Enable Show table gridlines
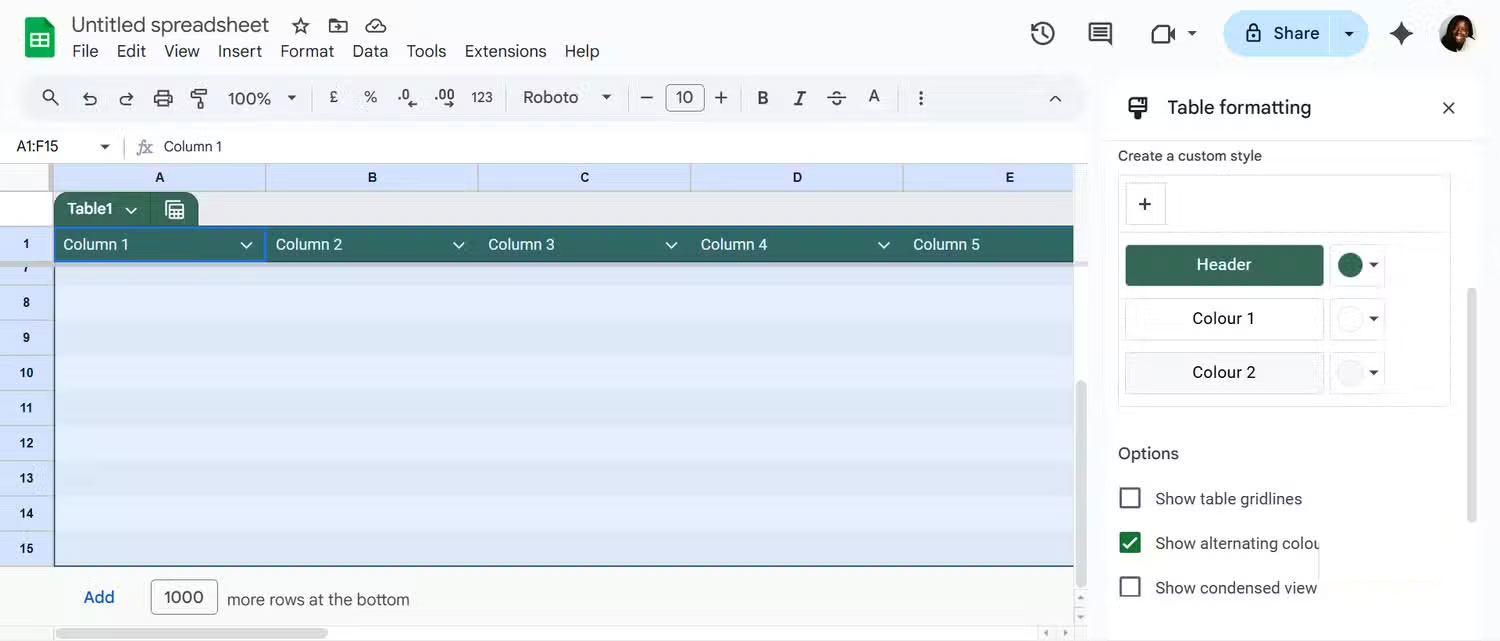The image size is (1500, 641). tap(1130, 497)
